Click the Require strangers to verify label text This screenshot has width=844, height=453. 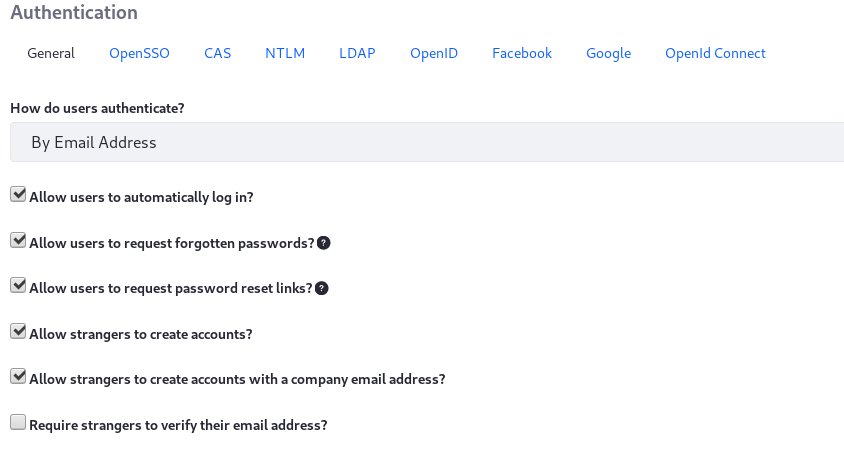pyautogui.click(x=178, y=425)
